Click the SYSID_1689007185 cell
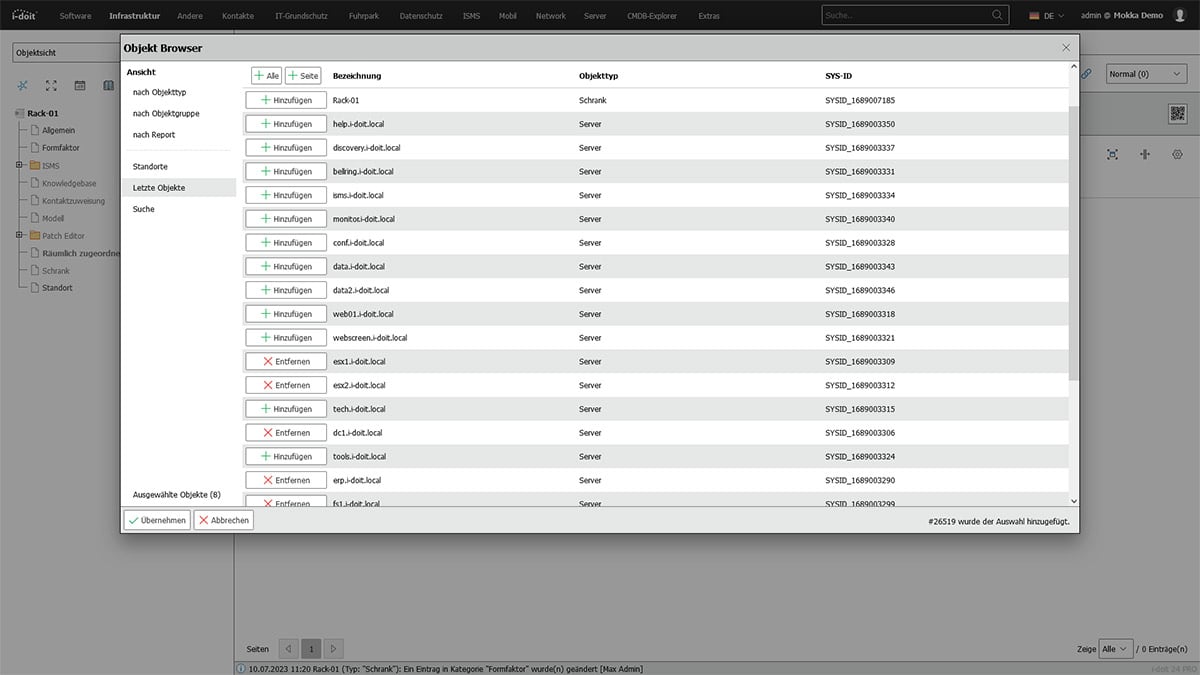Screen dimensions: 1200x675 [860, 100]
